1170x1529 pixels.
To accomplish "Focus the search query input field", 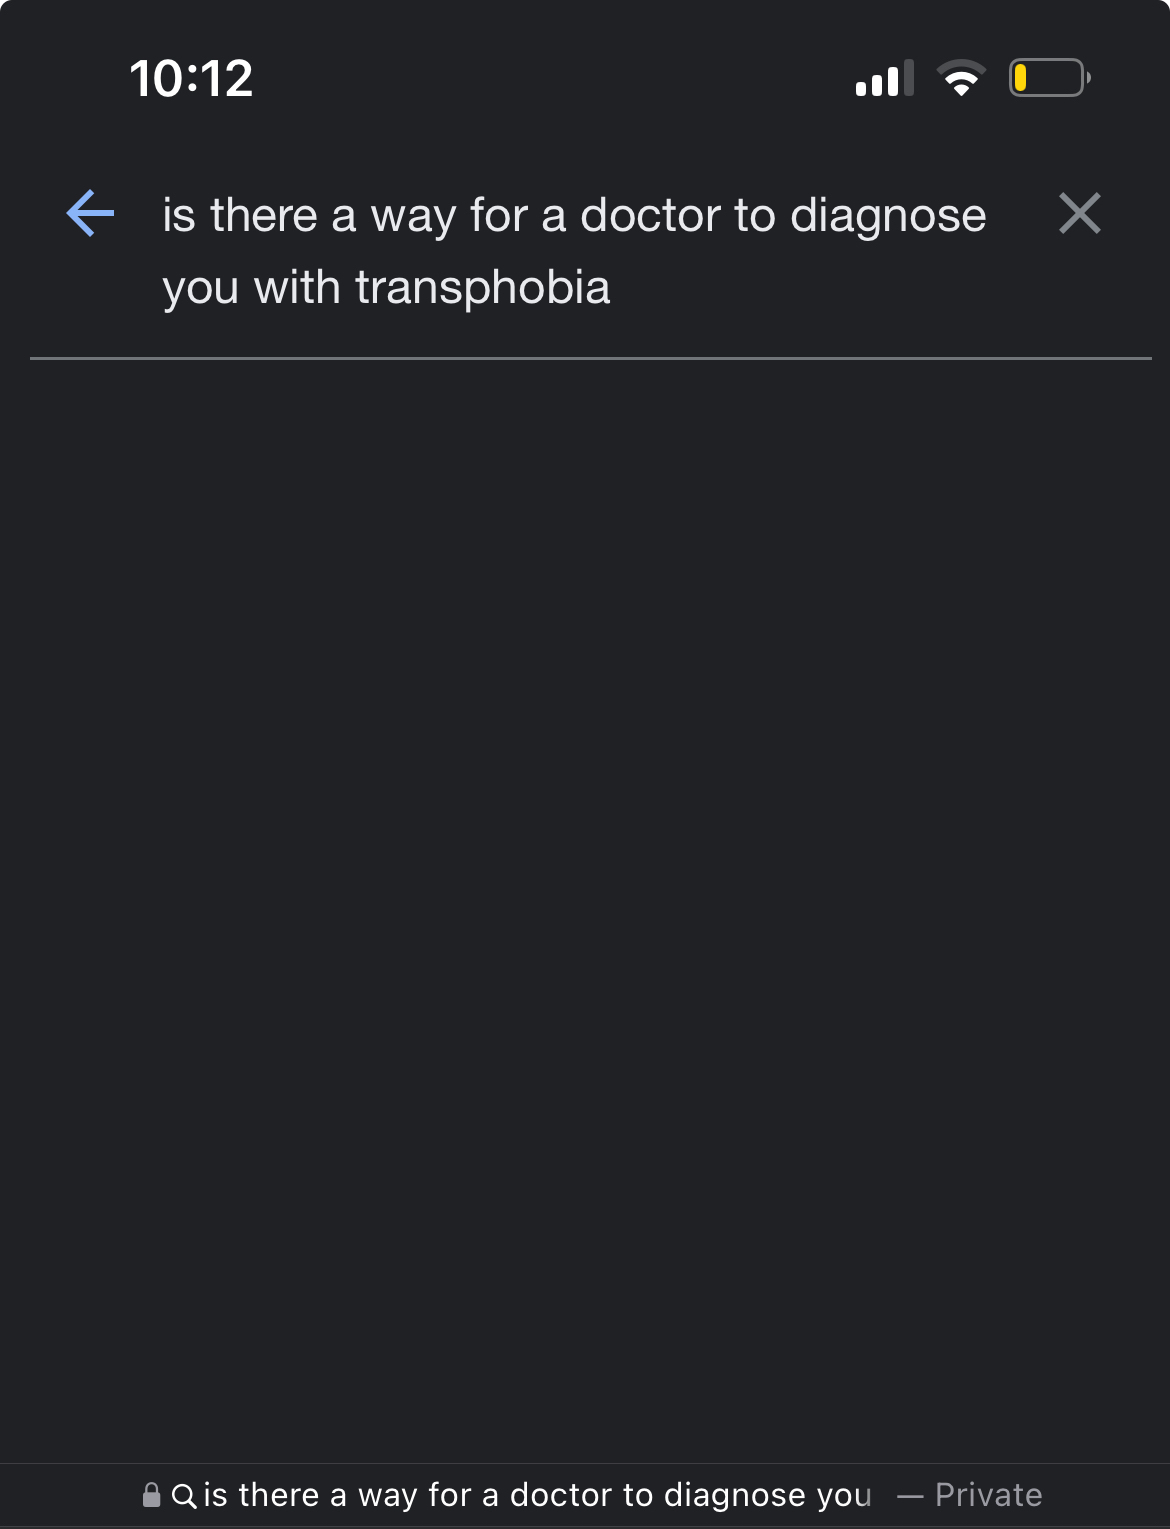I will [574, 251].
